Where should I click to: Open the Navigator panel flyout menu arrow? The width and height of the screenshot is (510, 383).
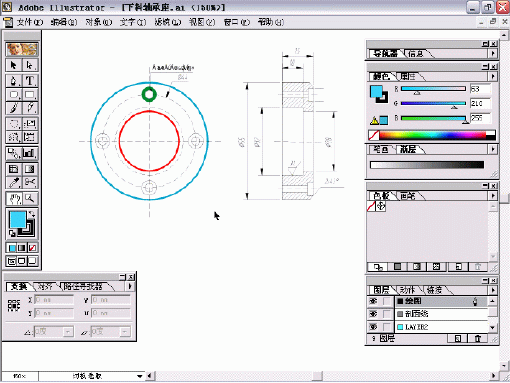pos(493,53)
